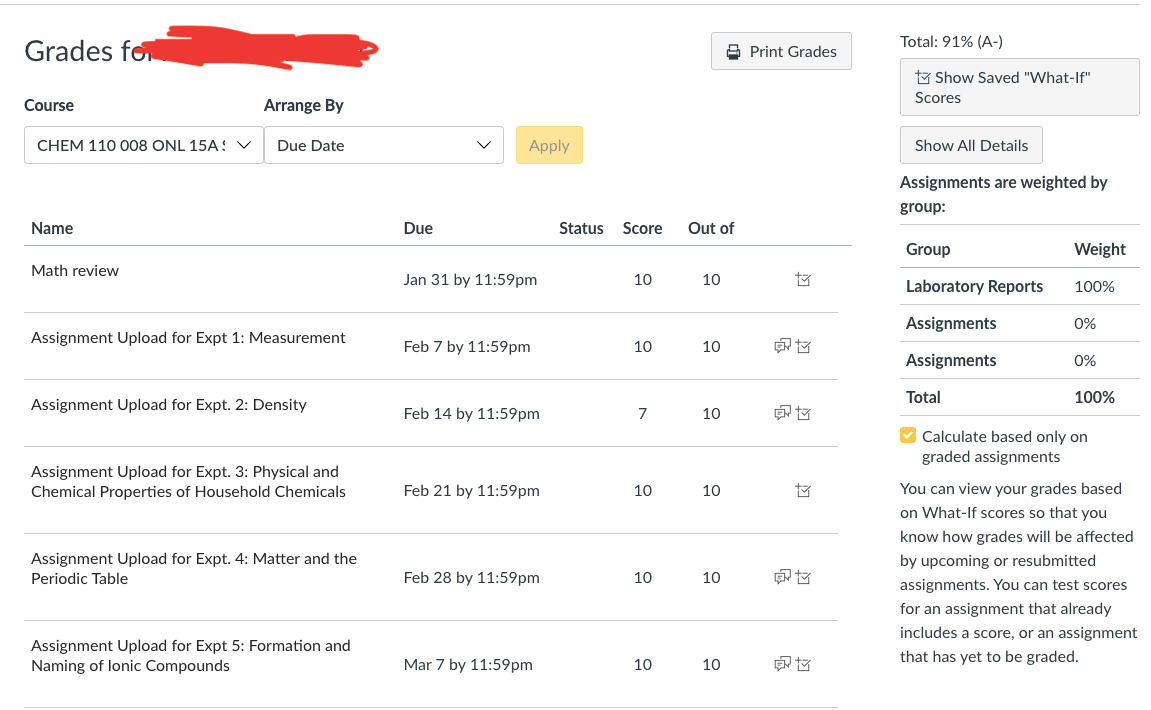1151x710 pixels.
Task: Open Assignment Upload for Expt. 2: Density link
Action: [169, 404]
